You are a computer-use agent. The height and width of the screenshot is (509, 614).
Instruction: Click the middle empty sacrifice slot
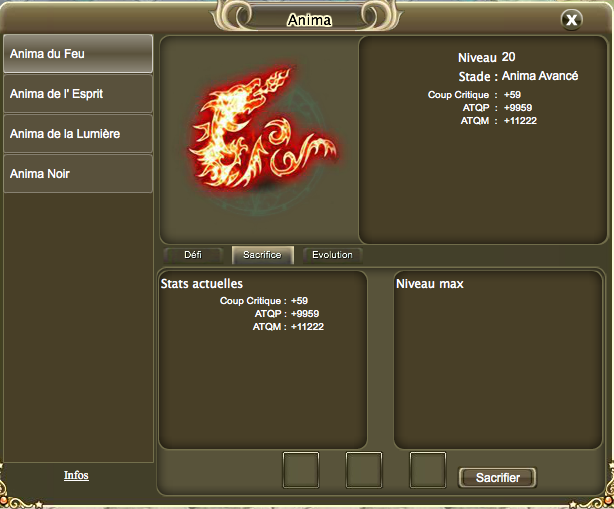tap(364, 470)
